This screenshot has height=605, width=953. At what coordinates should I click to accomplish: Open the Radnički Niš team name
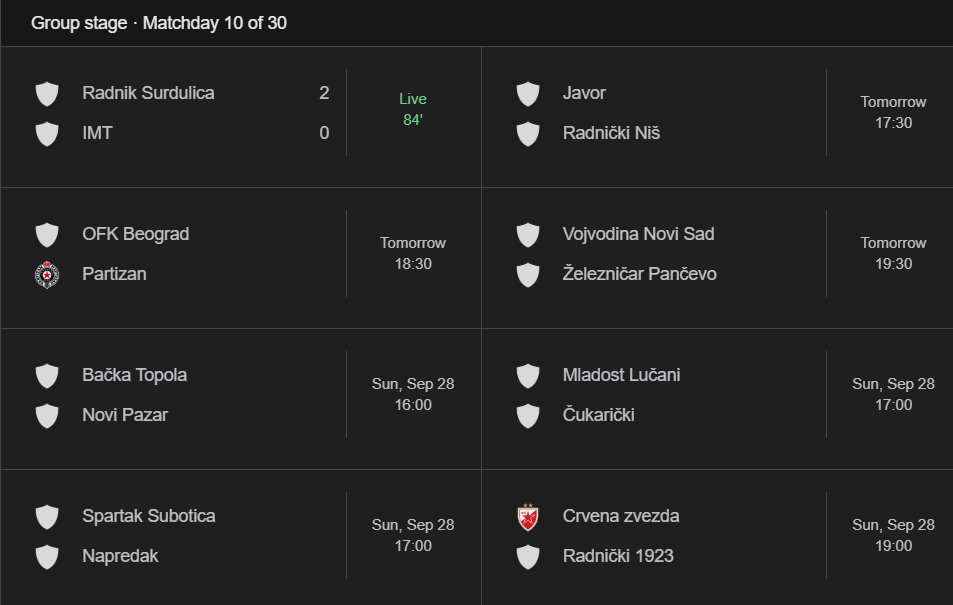(x=611, y=133)
